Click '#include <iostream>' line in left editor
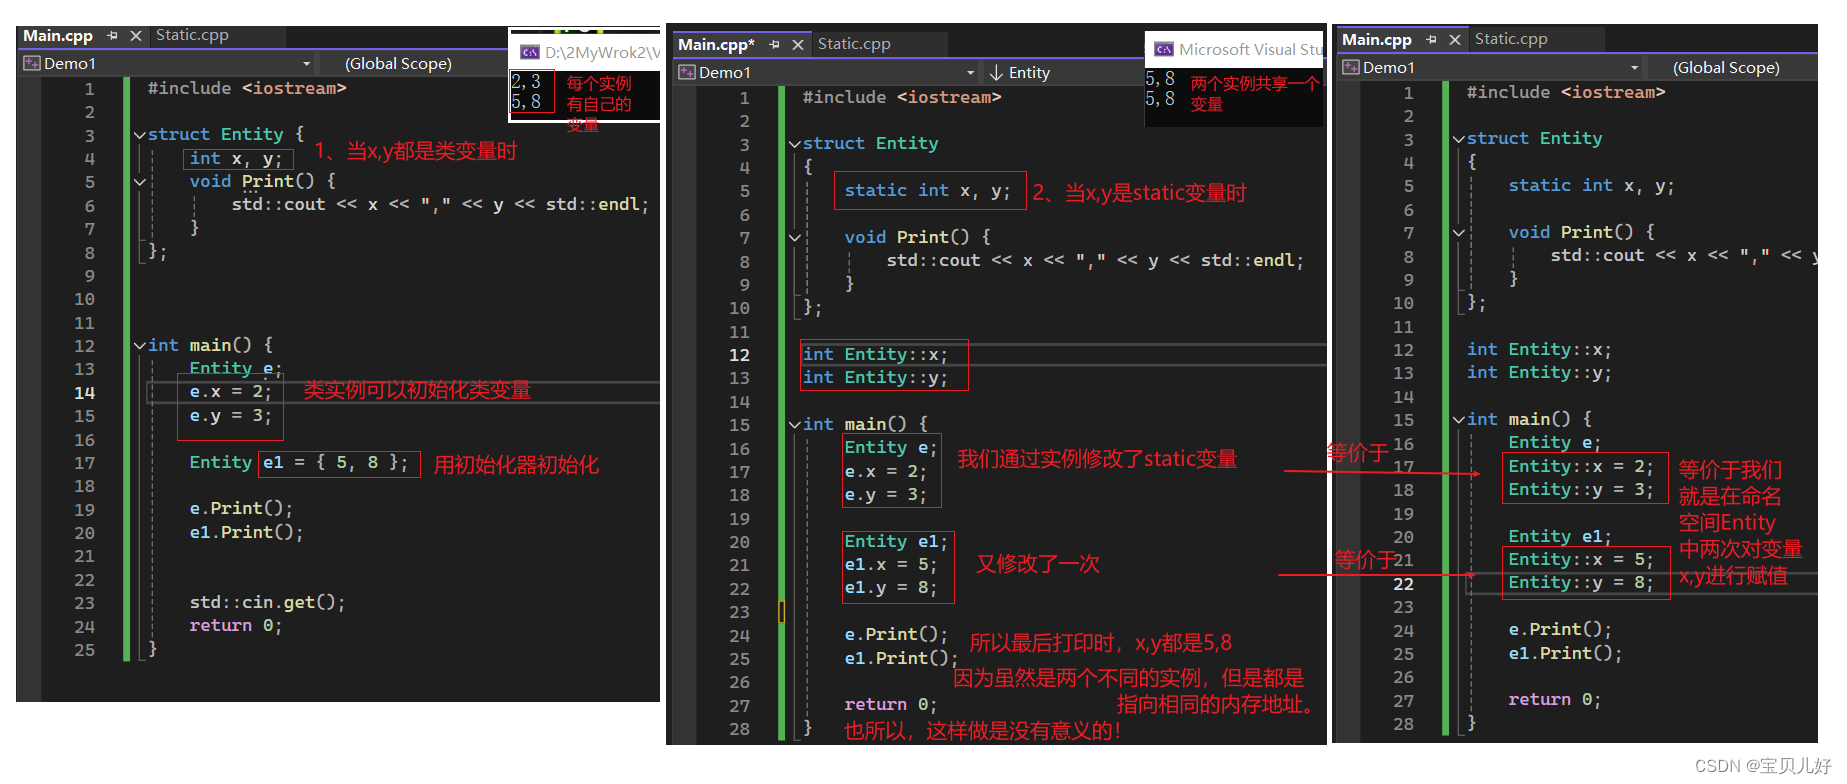This screenshot has height=784, width=1847. (x=247, y=88)
